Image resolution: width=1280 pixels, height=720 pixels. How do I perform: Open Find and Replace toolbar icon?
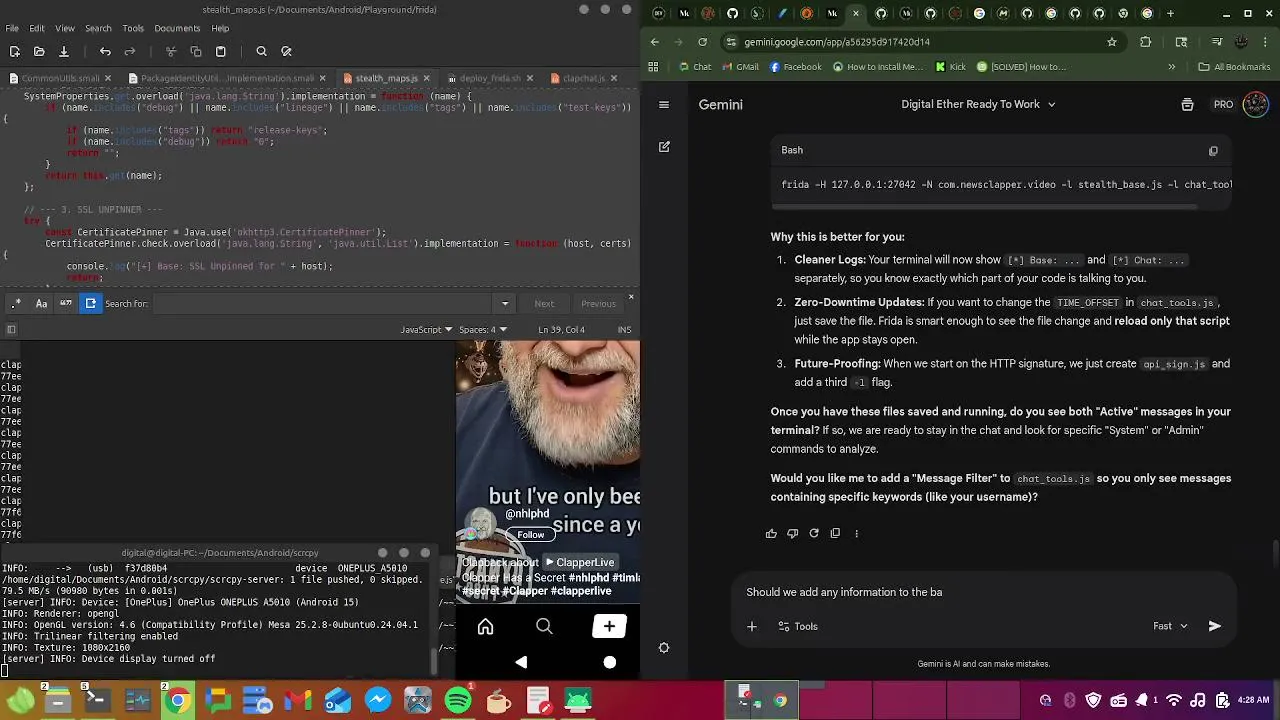point(286,51)
